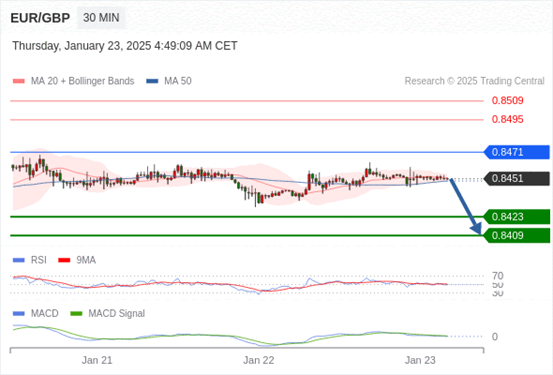Click the Jan 21 date axis label
553x375 pixels.
(97, 360)
